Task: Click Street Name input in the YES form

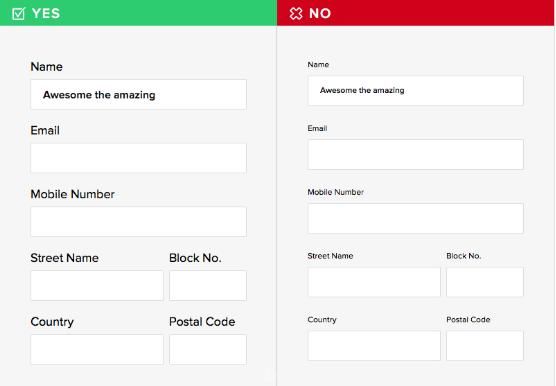Action: pos(97,286)
